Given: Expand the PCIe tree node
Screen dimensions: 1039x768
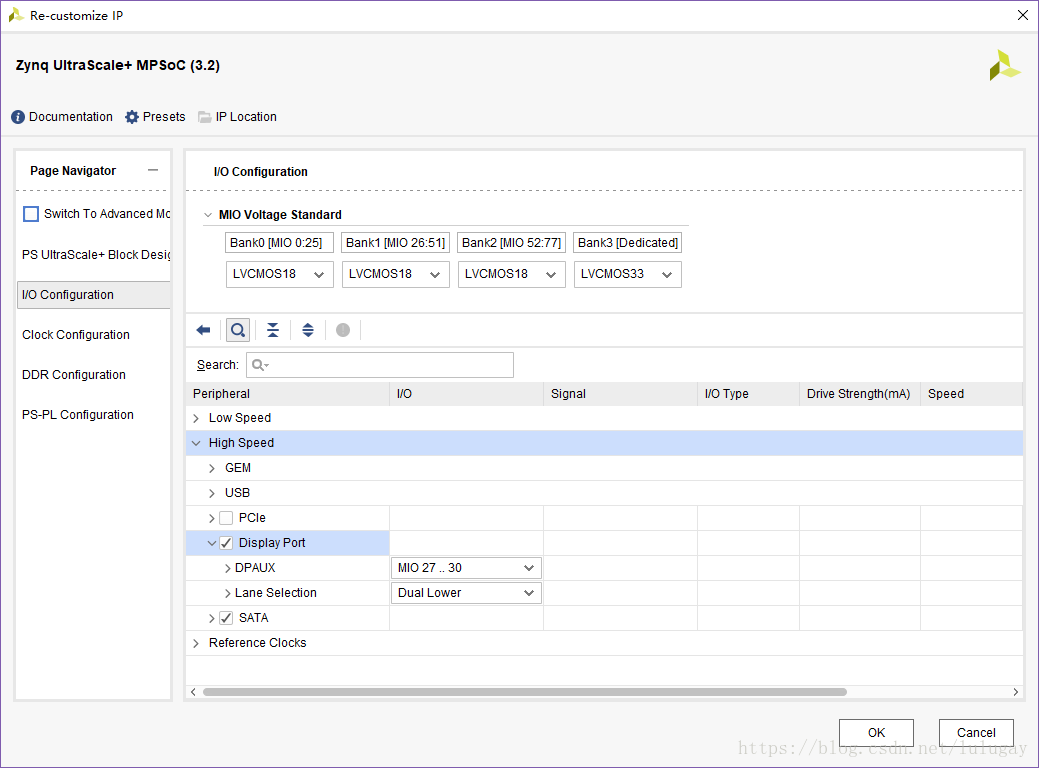Looking at the screenshot, I should [212, 518].
